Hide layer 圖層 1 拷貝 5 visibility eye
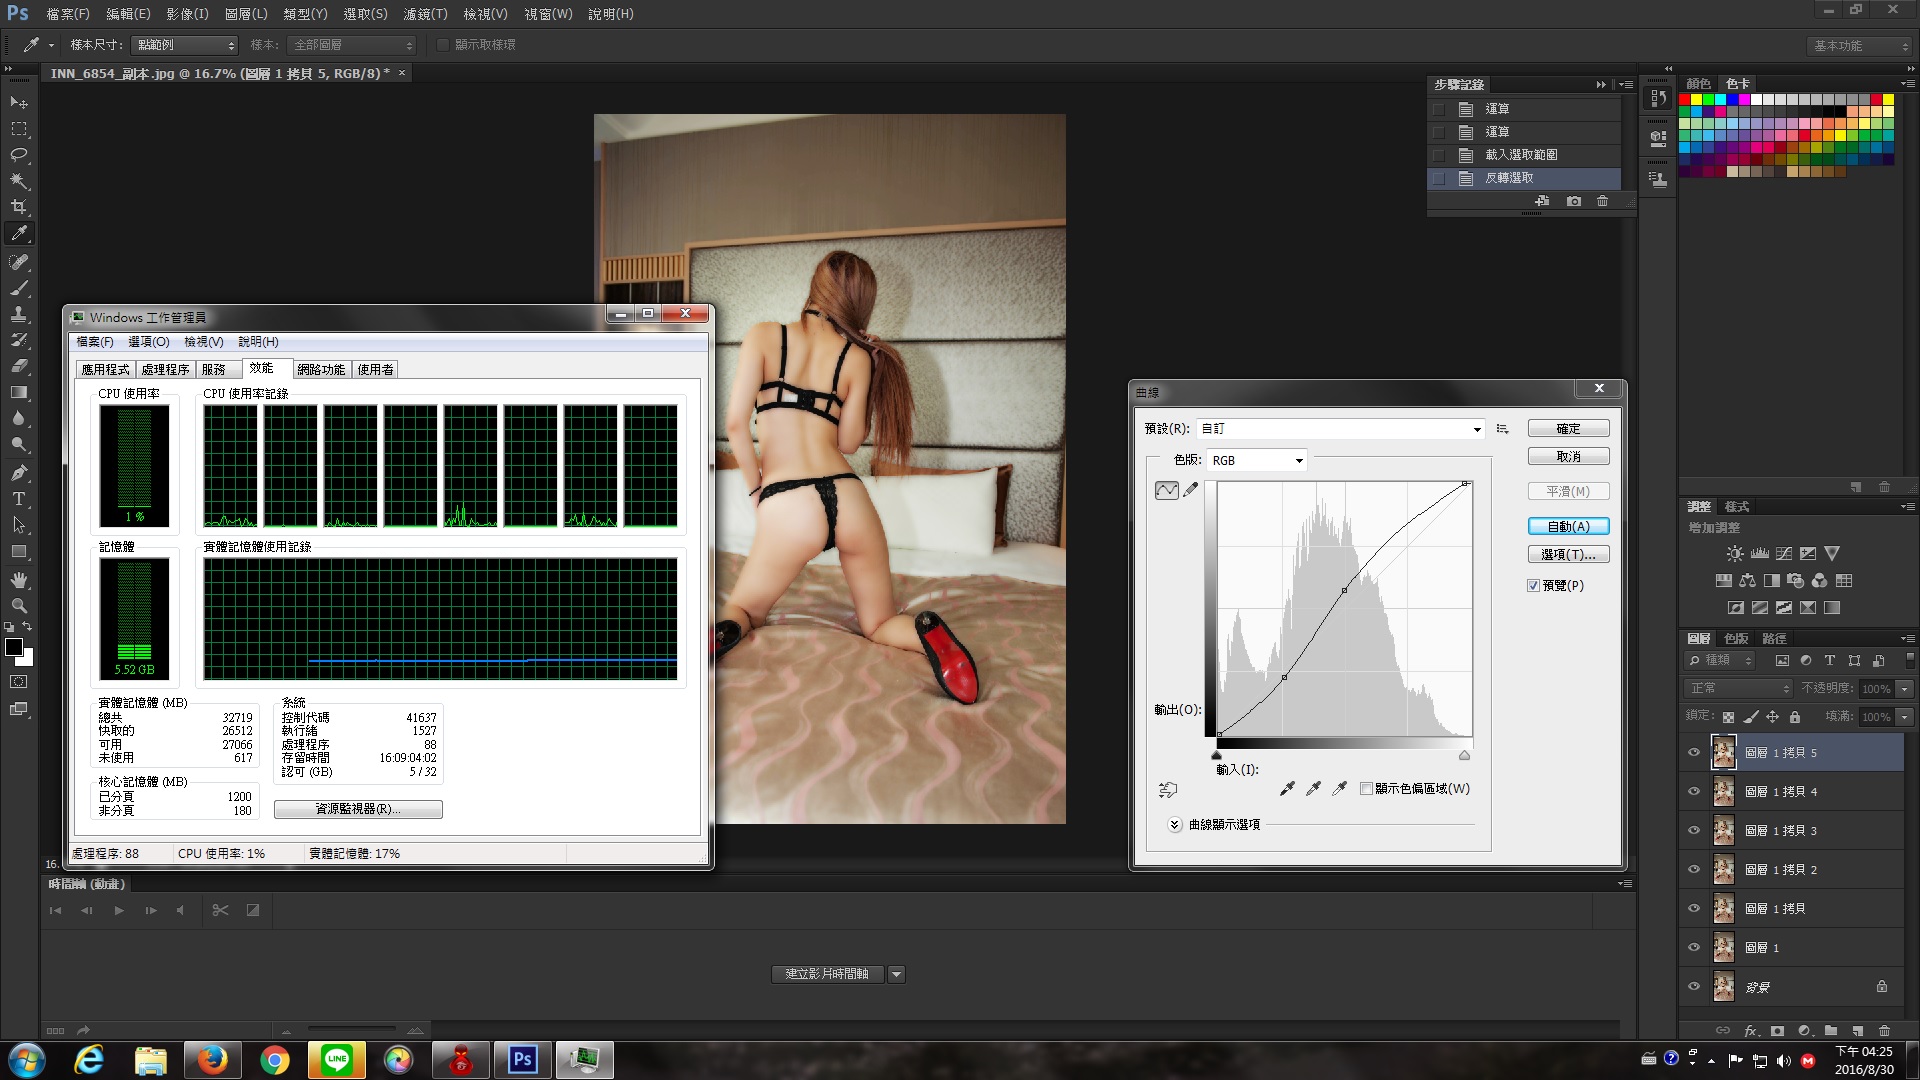 (1694, 753)
